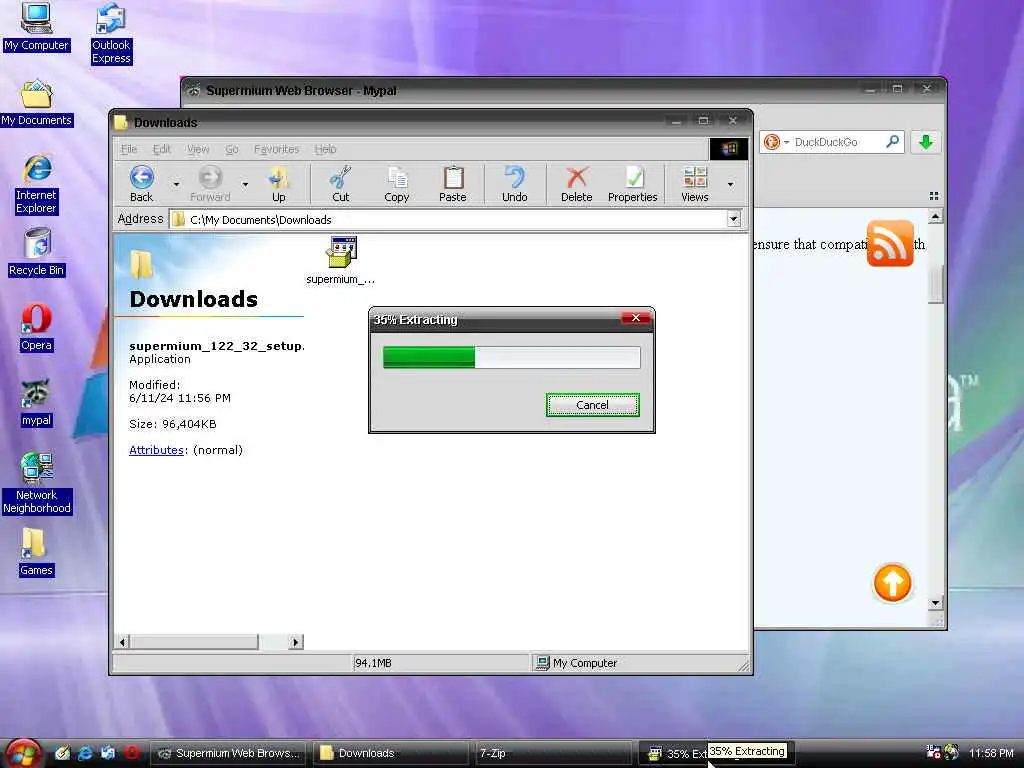Image resolution: width=1024 pixels, height=768 pixels.
Task: Click the orange RSS feed icon in Mypal
Action: (890, 244)
